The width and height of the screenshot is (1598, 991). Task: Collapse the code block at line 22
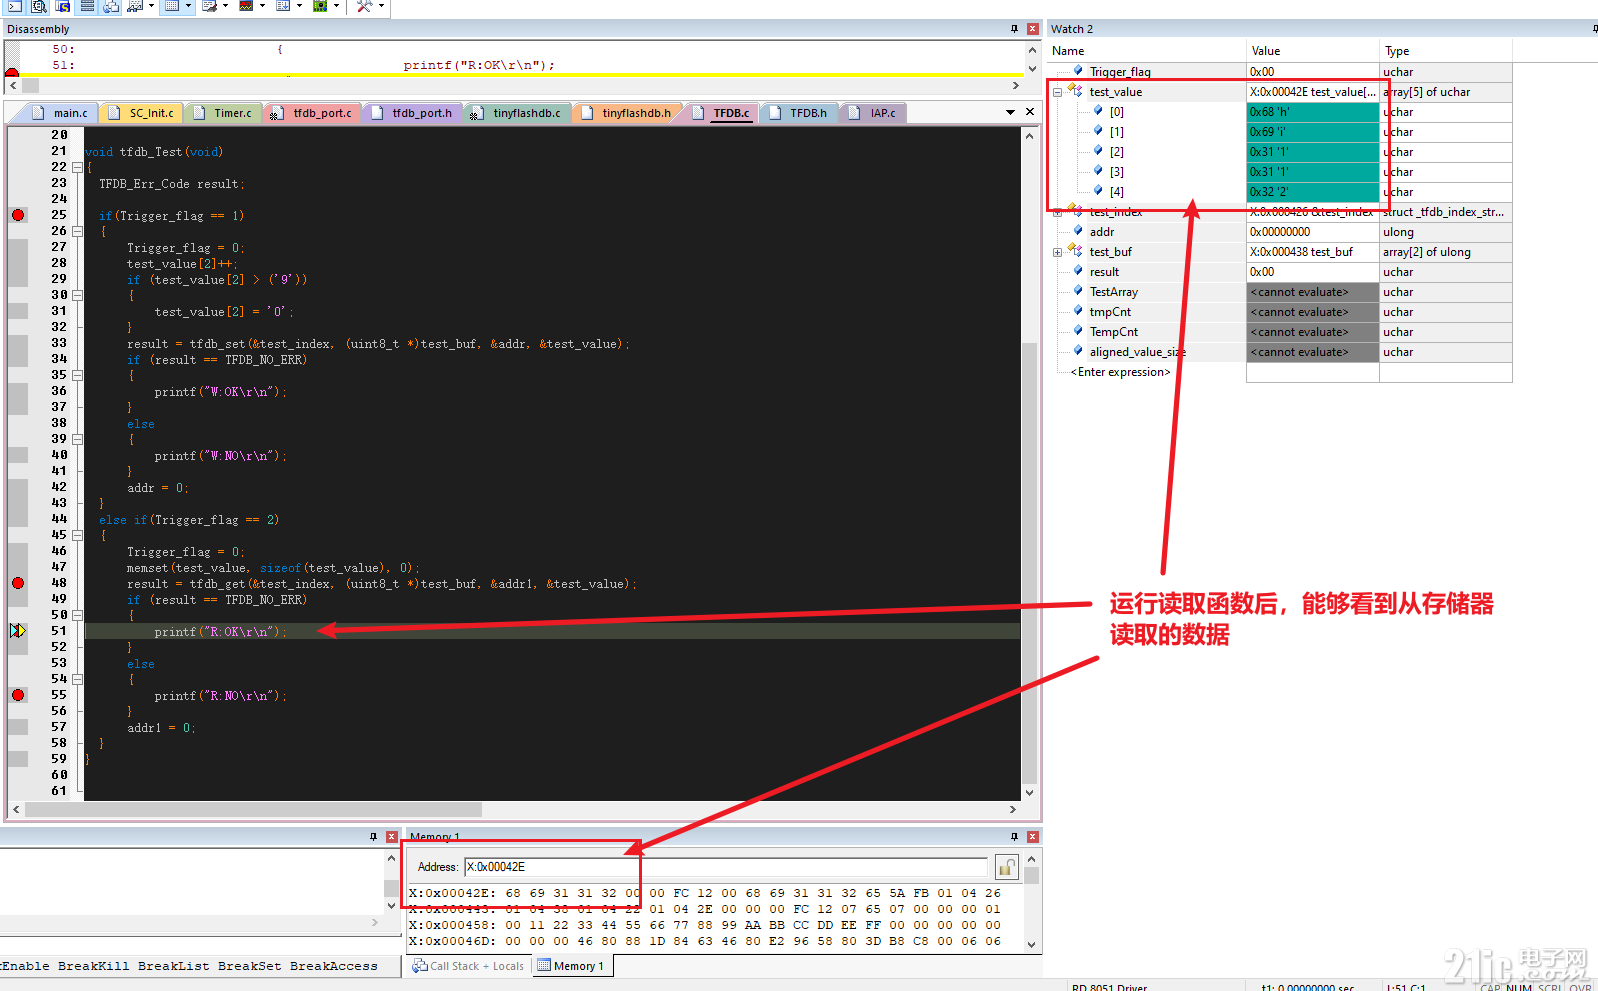pos(77,167)
